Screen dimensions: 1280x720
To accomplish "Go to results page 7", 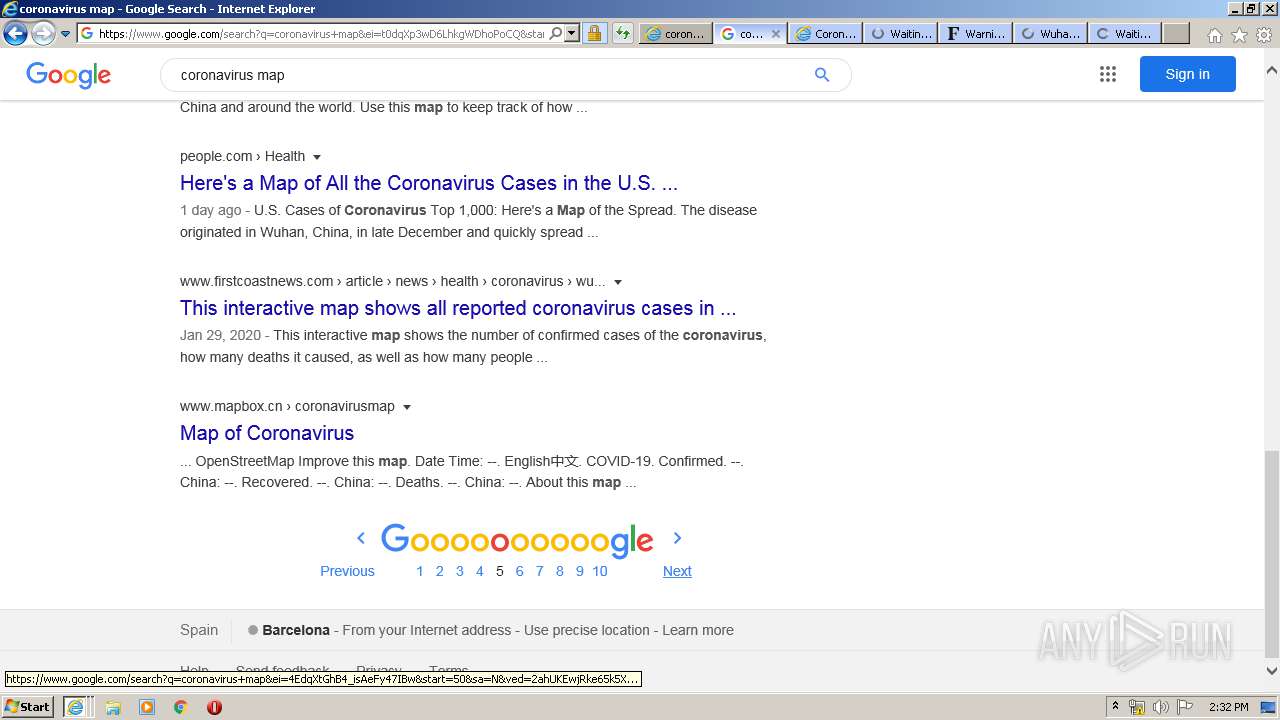I will coord(540,571).
